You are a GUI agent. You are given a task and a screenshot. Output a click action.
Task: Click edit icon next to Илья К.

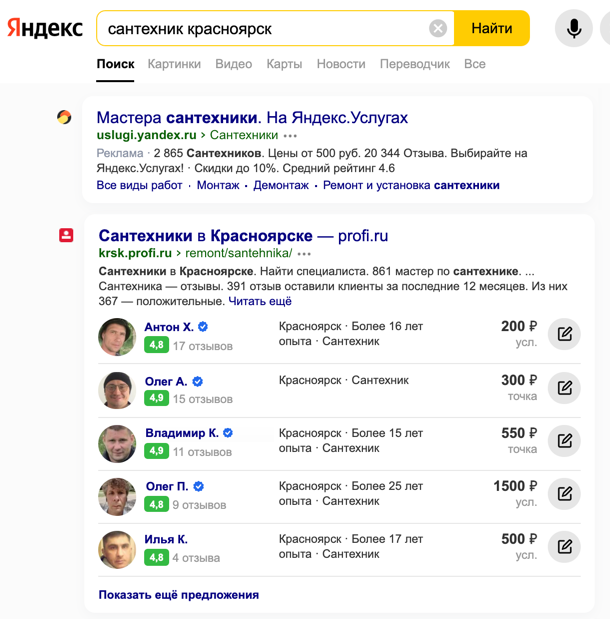pos(564,547)
